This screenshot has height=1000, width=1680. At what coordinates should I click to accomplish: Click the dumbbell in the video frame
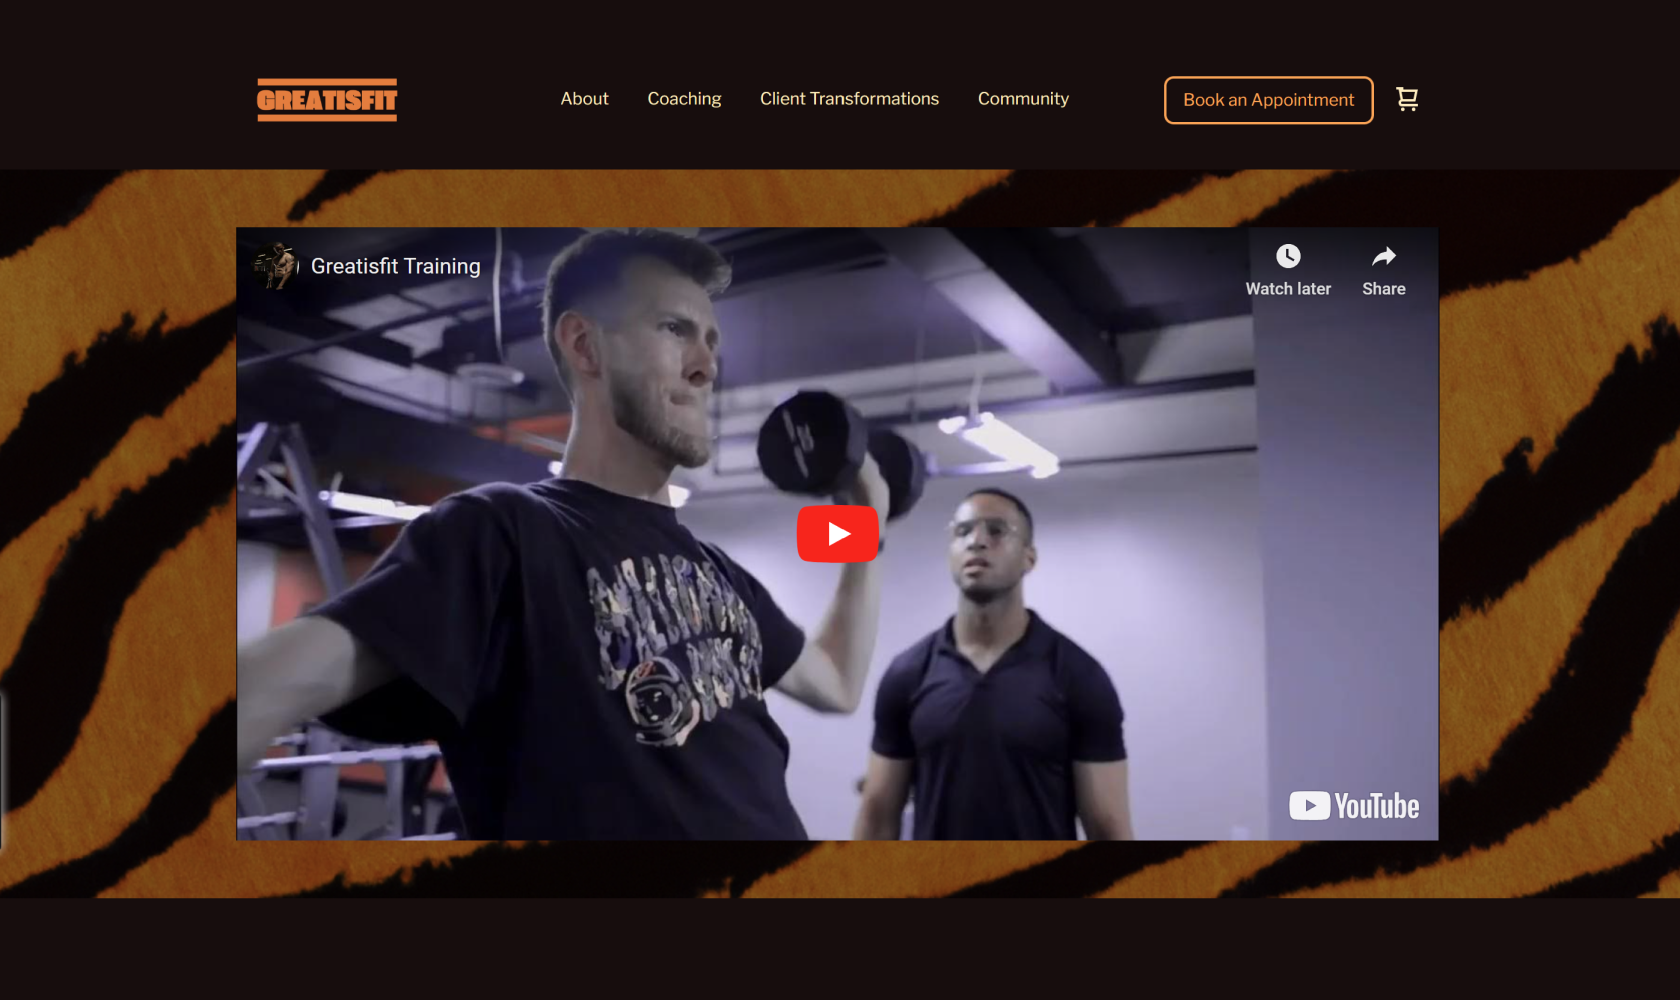838,450
